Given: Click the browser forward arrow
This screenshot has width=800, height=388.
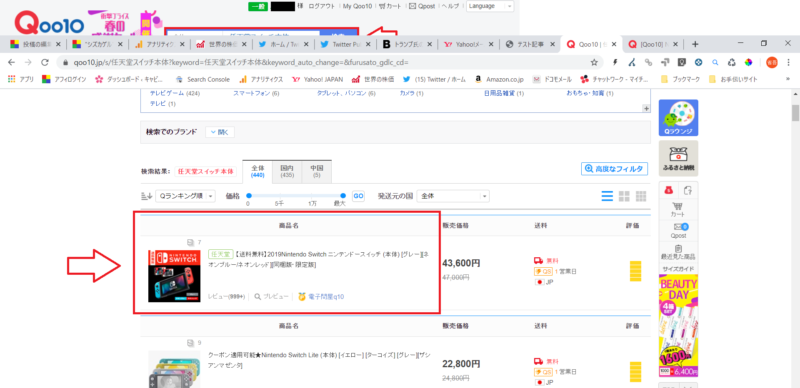Looking at the screenshot, I should click(28, 62).
